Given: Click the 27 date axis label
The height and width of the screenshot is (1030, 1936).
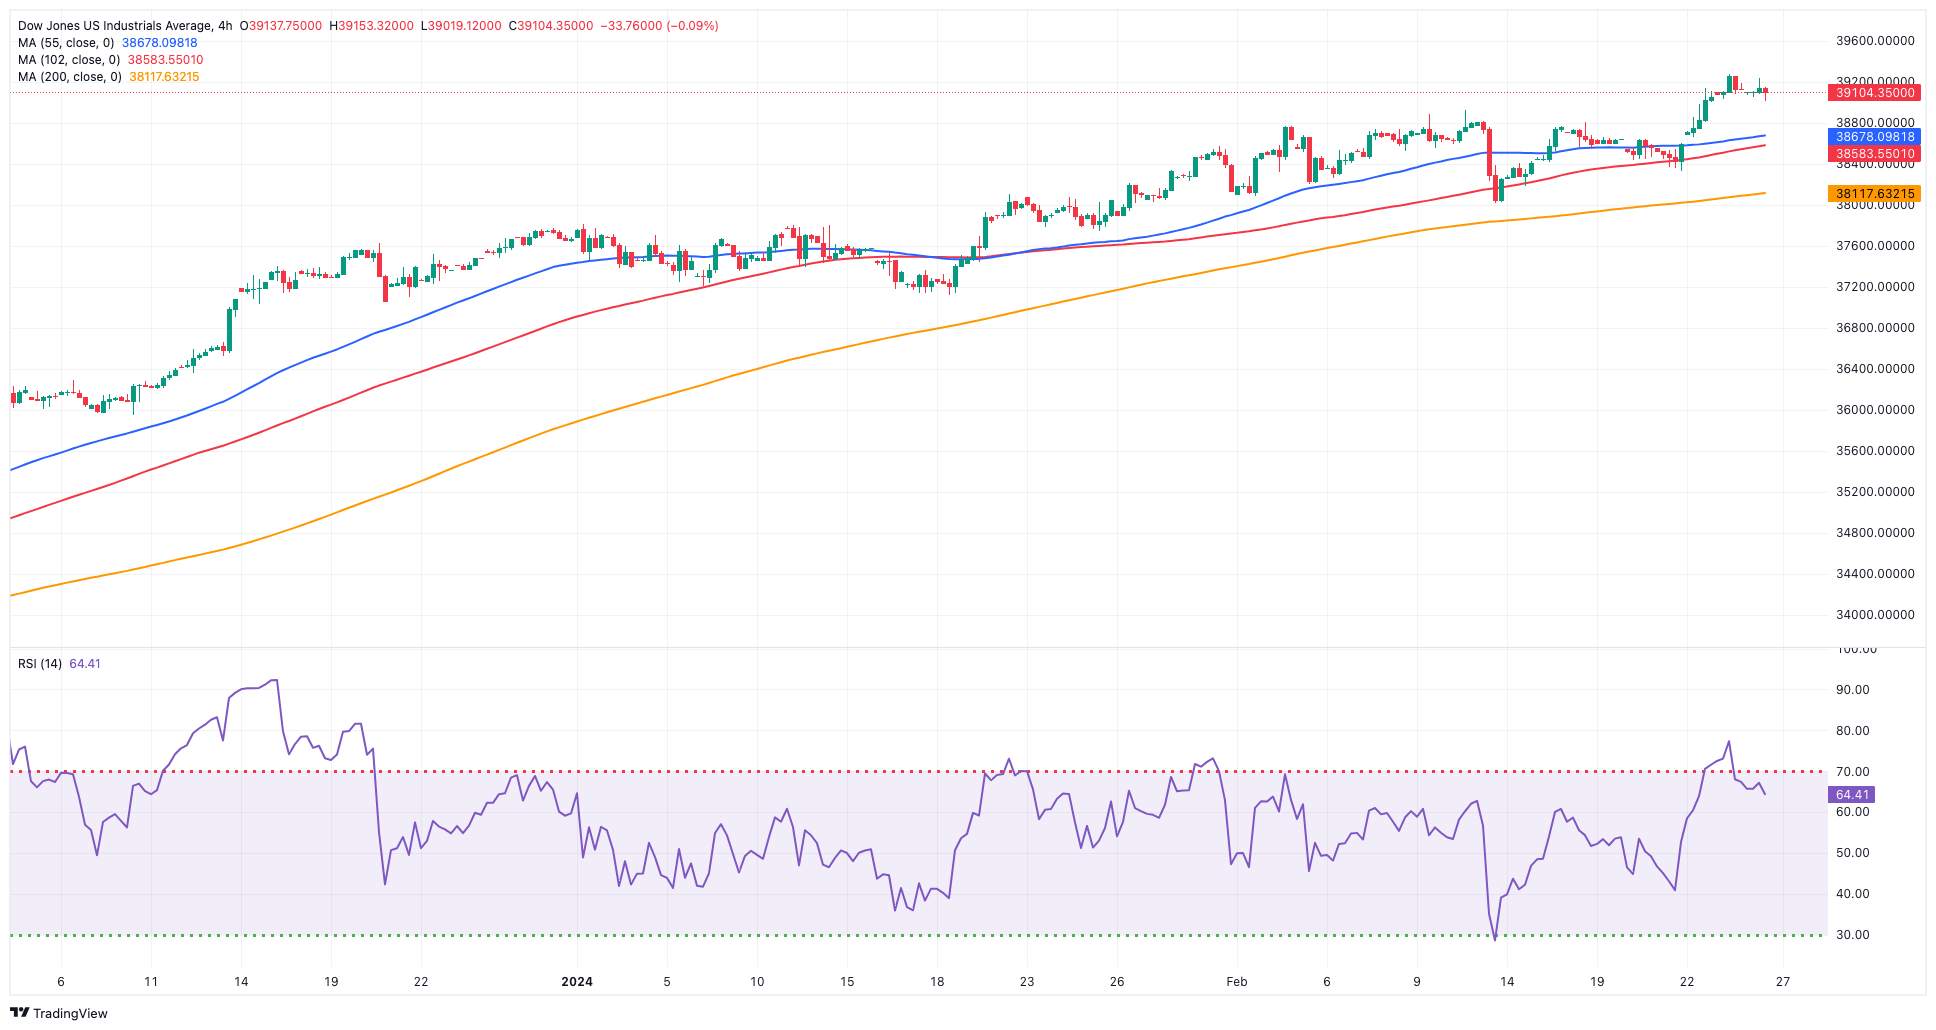Looking at the screenshot, I should pyautogui.click(x=1783, y=982).
